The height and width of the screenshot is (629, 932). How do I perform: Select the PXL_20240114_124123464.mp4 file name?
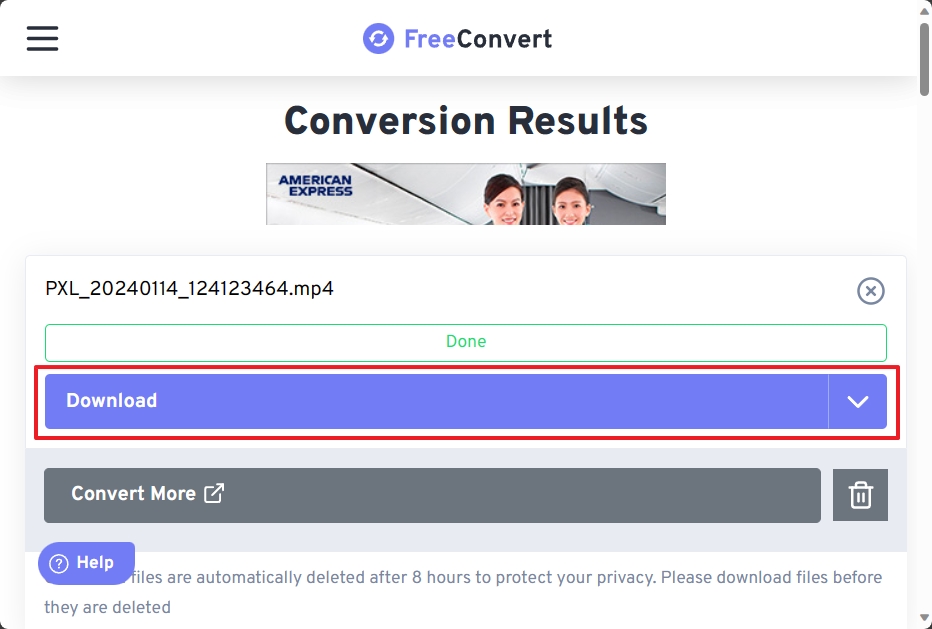(189, 289)
